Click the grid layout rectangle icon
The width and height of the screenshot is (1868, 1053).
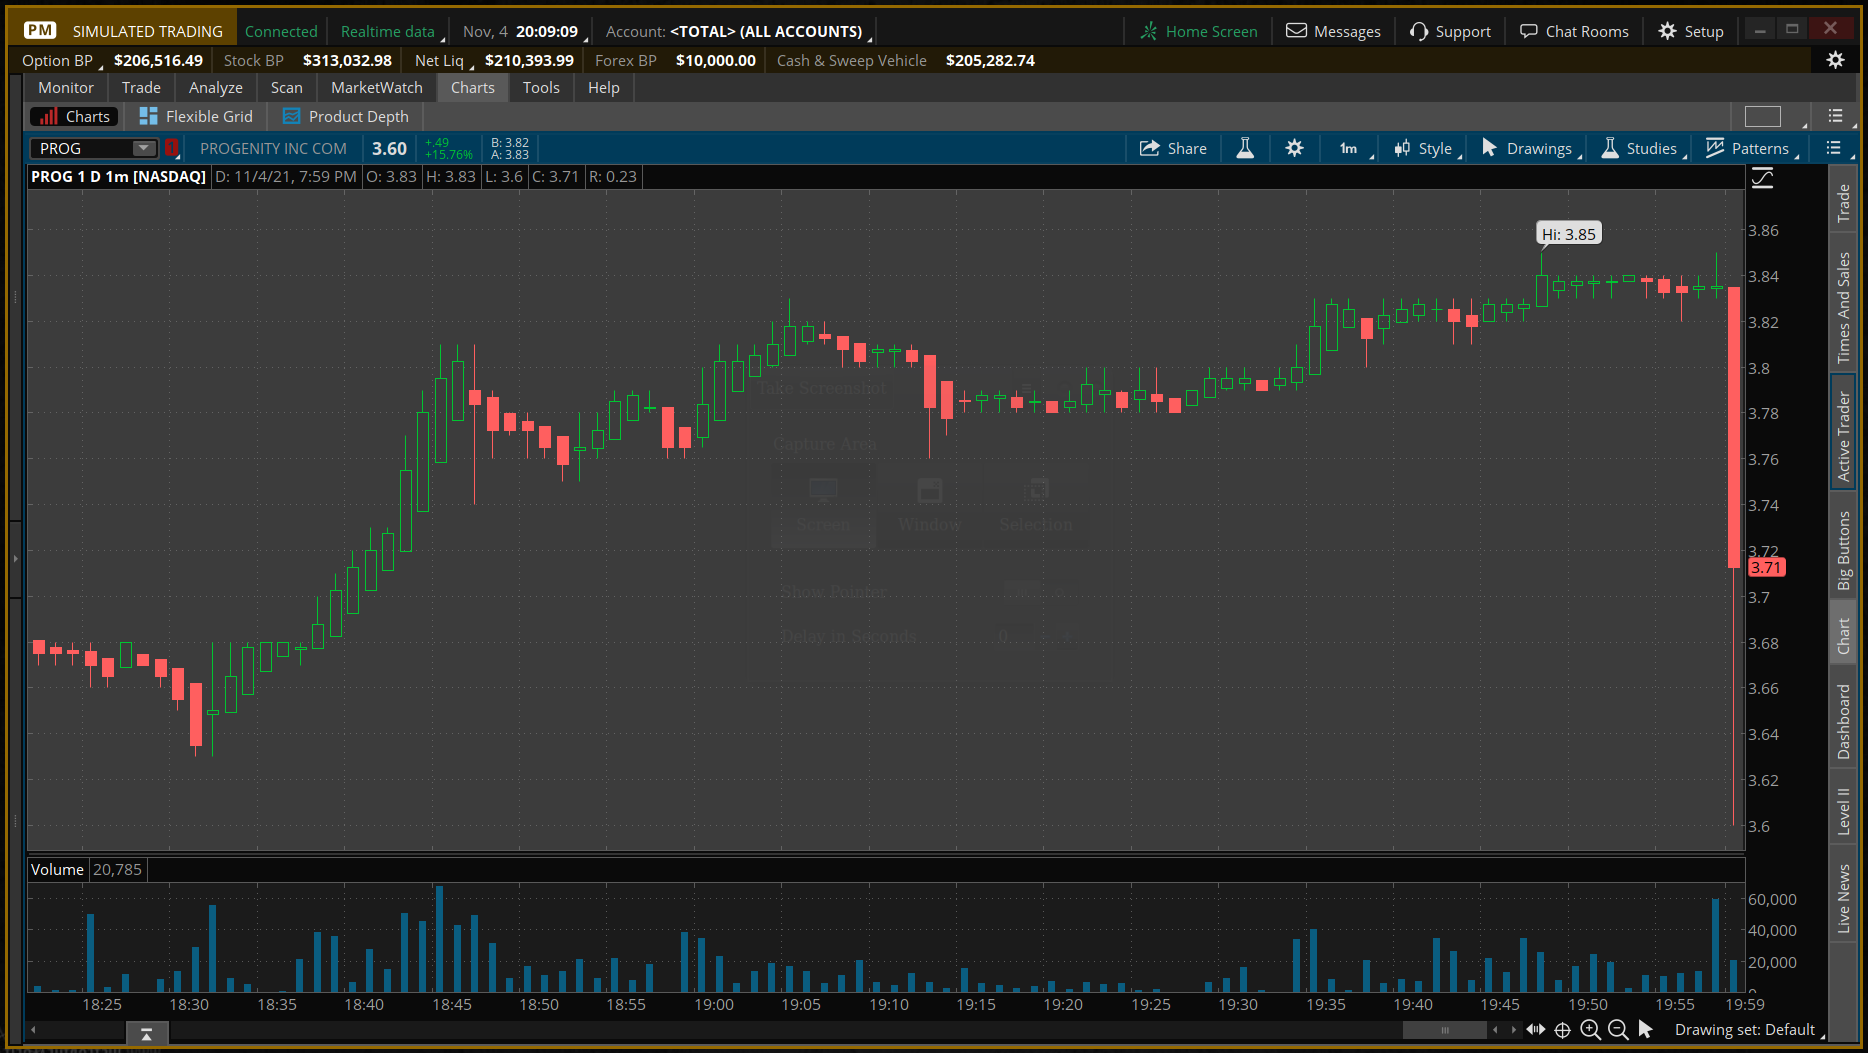[1762, 116]
